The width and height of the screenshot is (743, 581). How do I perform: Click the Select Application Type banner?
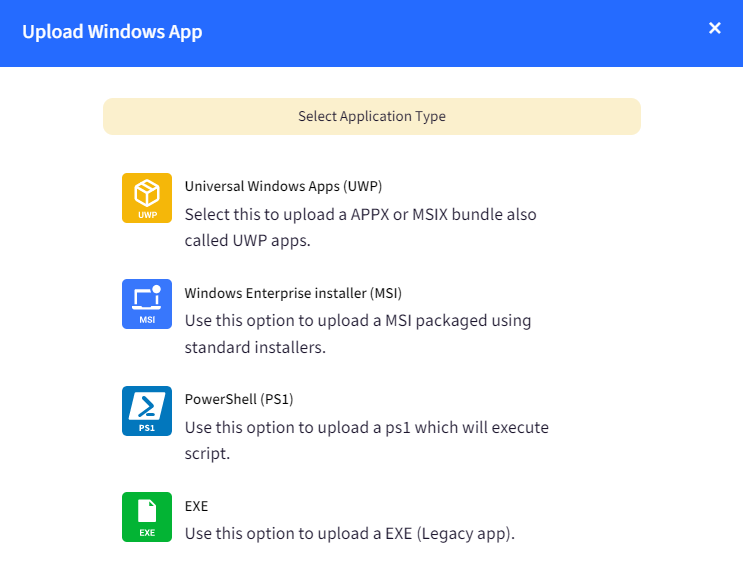[x=372, y=117]
